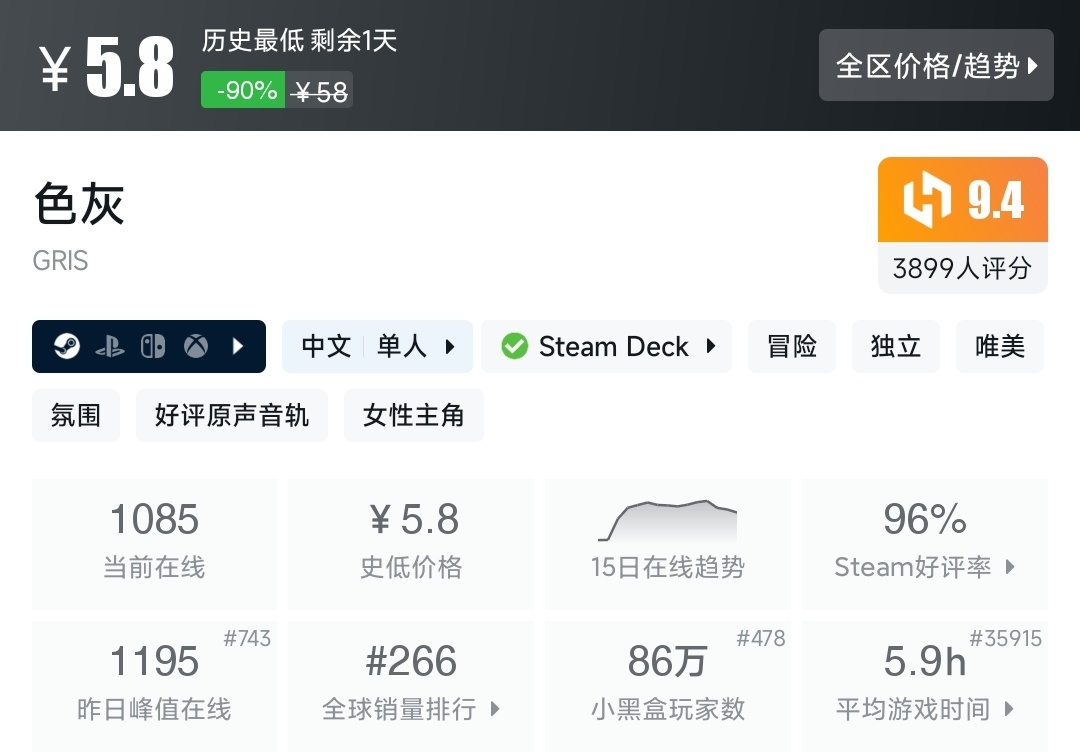Viewport: 1080px width, 753px height.
Task: Expand the 中文 单人 language details
Action: point(377,347)
